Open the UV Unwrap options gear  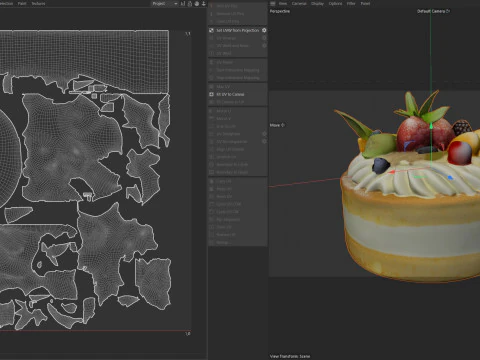[264, 38]
